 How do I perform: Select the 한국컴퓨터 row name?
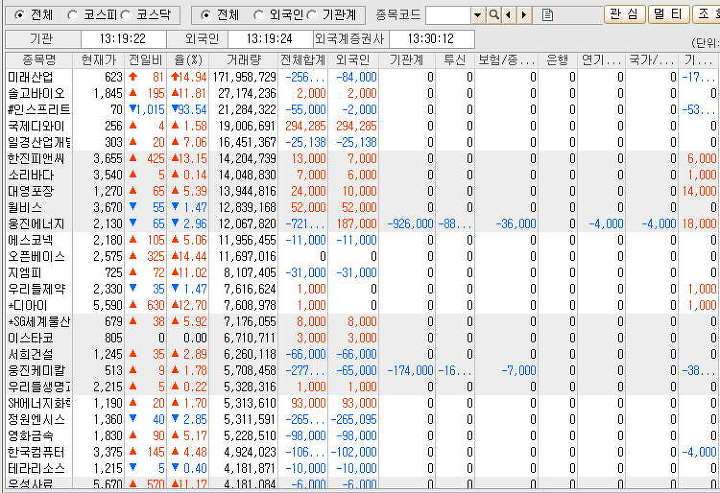pos(36,452)
